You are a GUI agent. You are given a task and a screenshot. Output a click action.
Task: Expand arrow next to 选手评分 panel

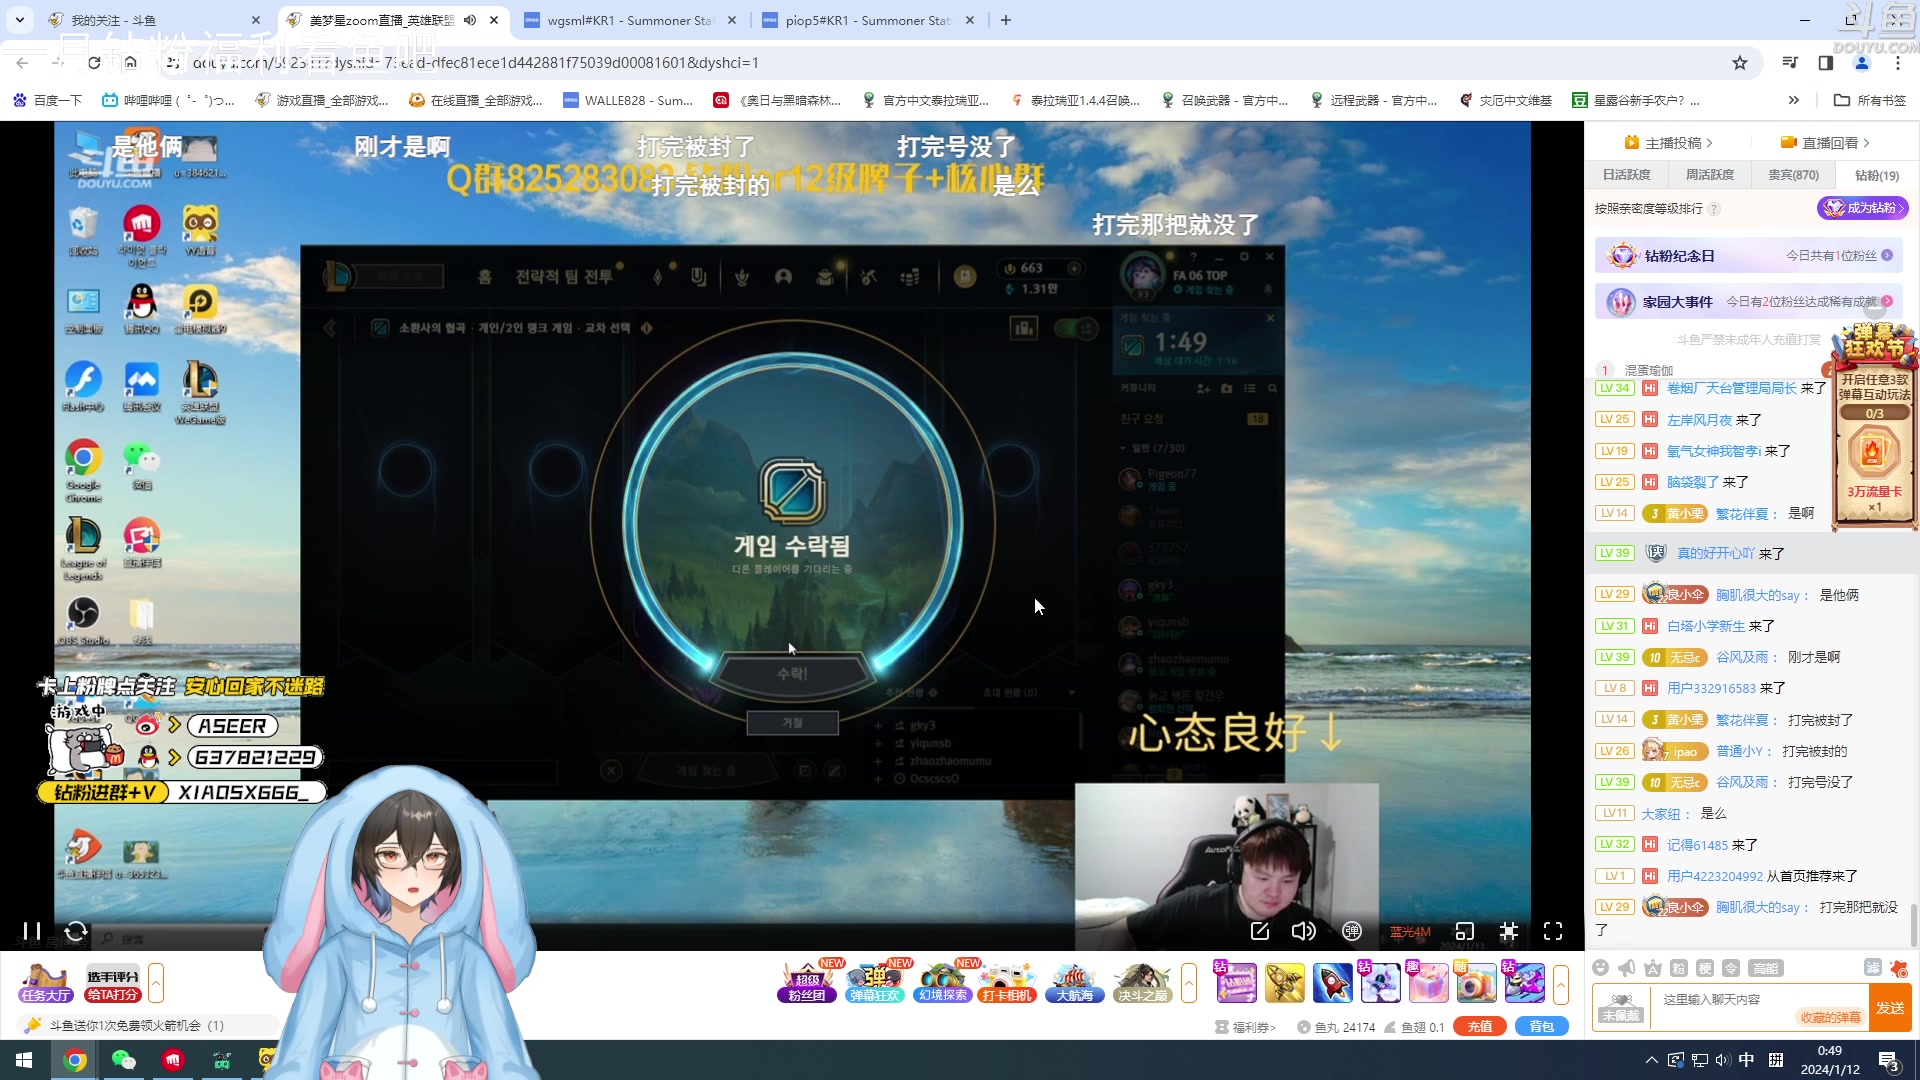pyautogui.click(x=156, y=983)
